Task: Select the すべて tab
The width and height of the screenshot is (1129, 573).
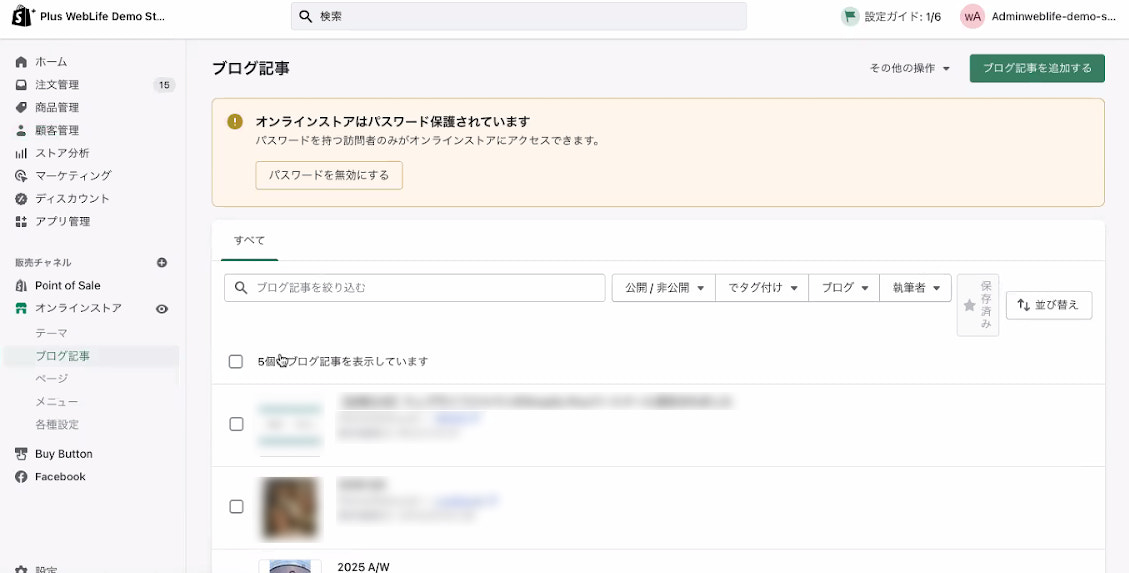Action: [250, 240]
